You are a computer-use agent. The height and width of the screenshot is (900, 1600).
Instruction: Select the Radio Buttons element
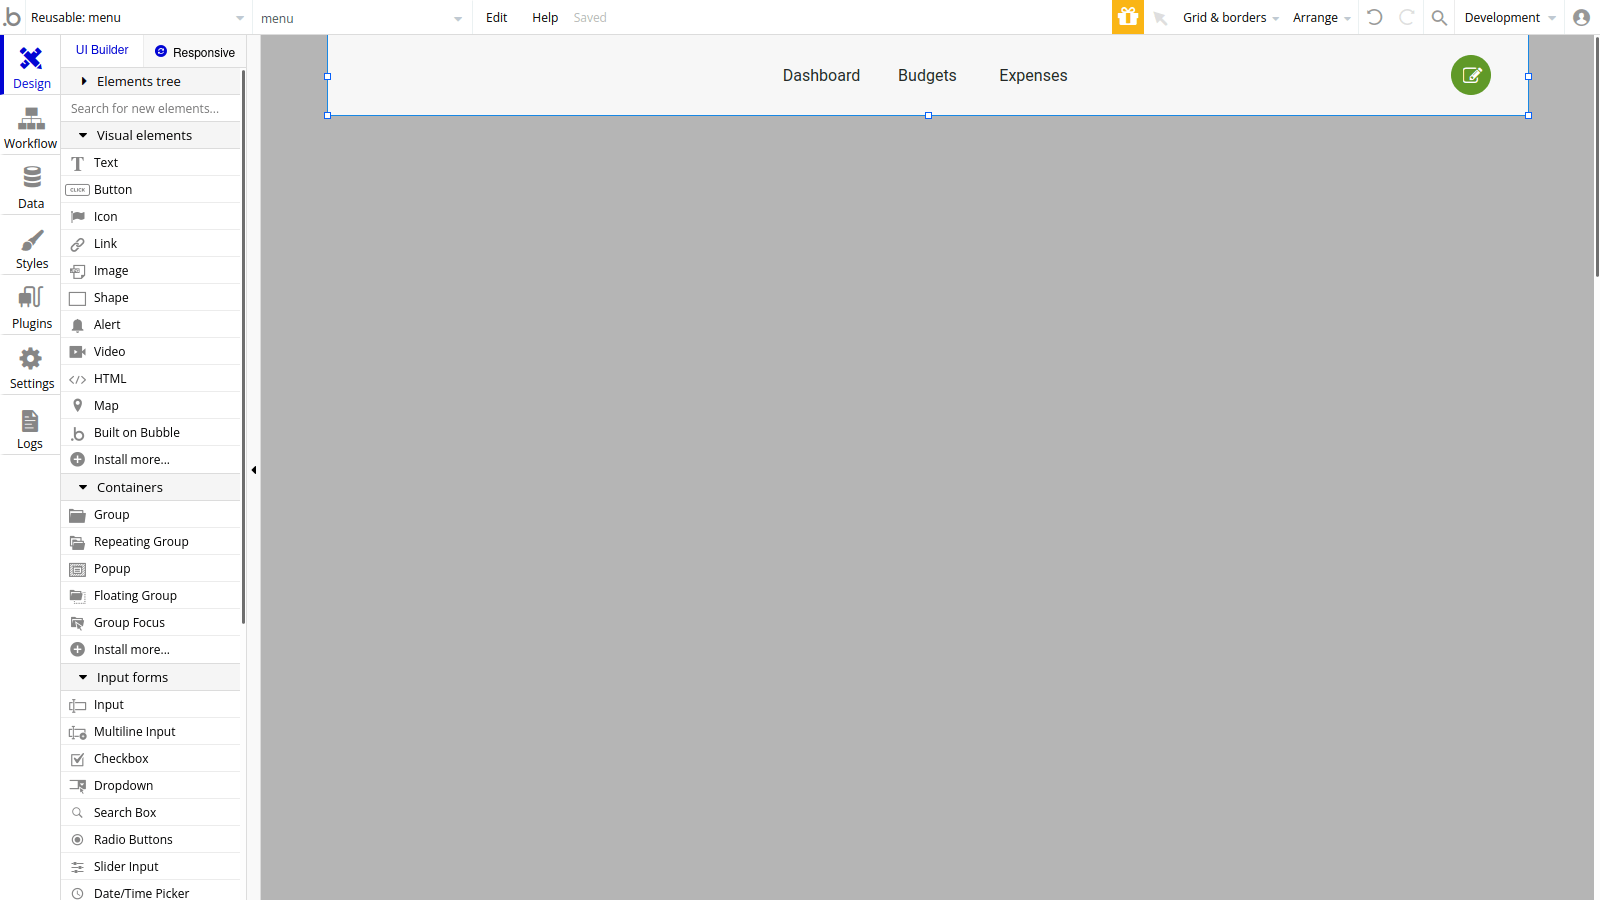151,839
